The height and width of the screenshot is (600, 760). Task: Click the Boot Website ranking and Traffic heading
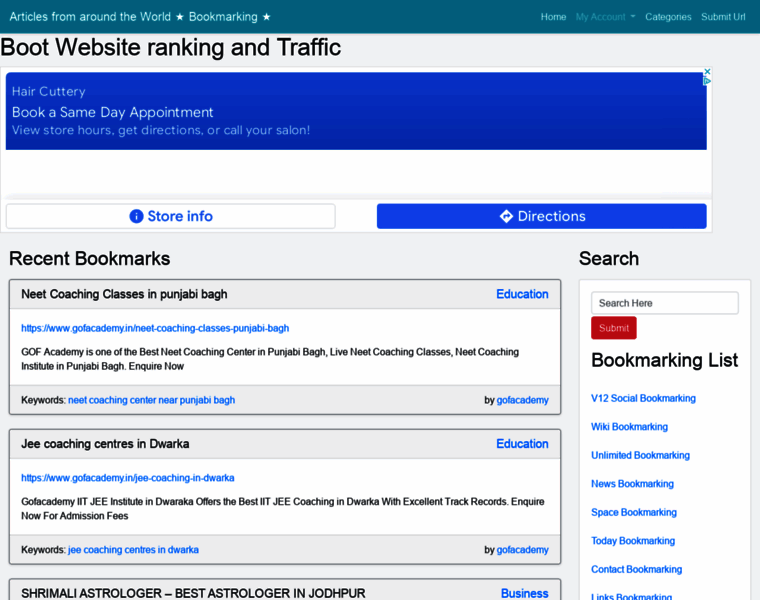point(171,47)
